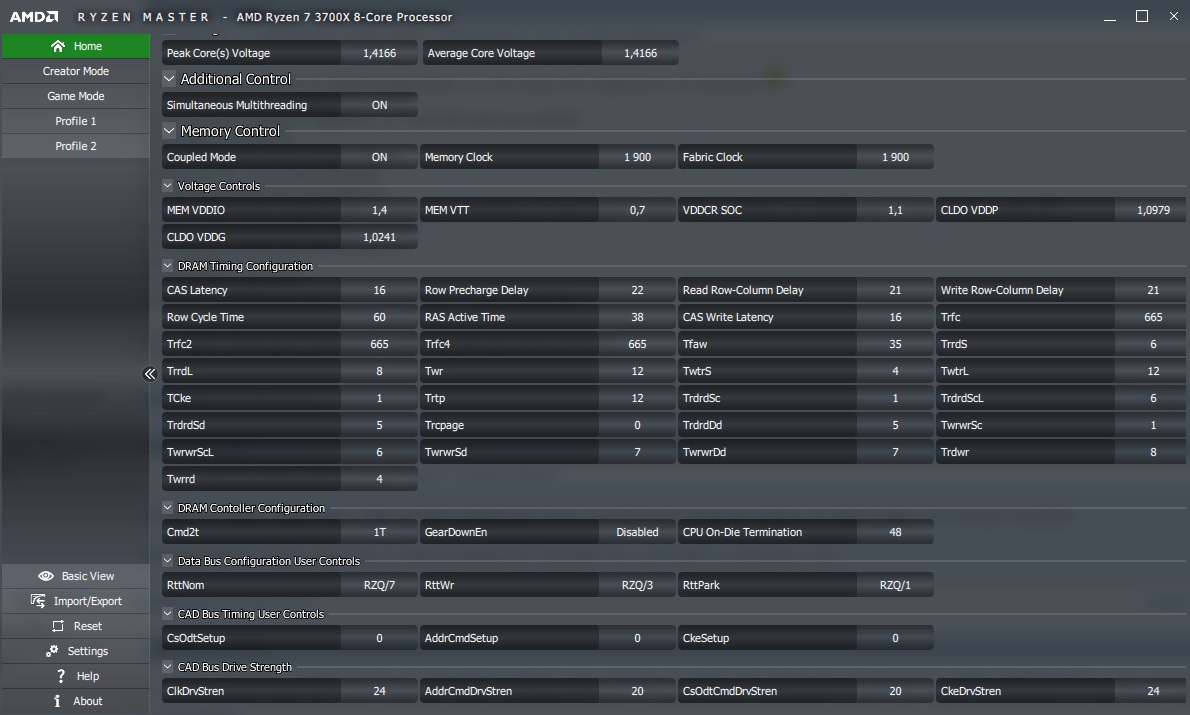Select Tfaw value 35

[896, 344]
